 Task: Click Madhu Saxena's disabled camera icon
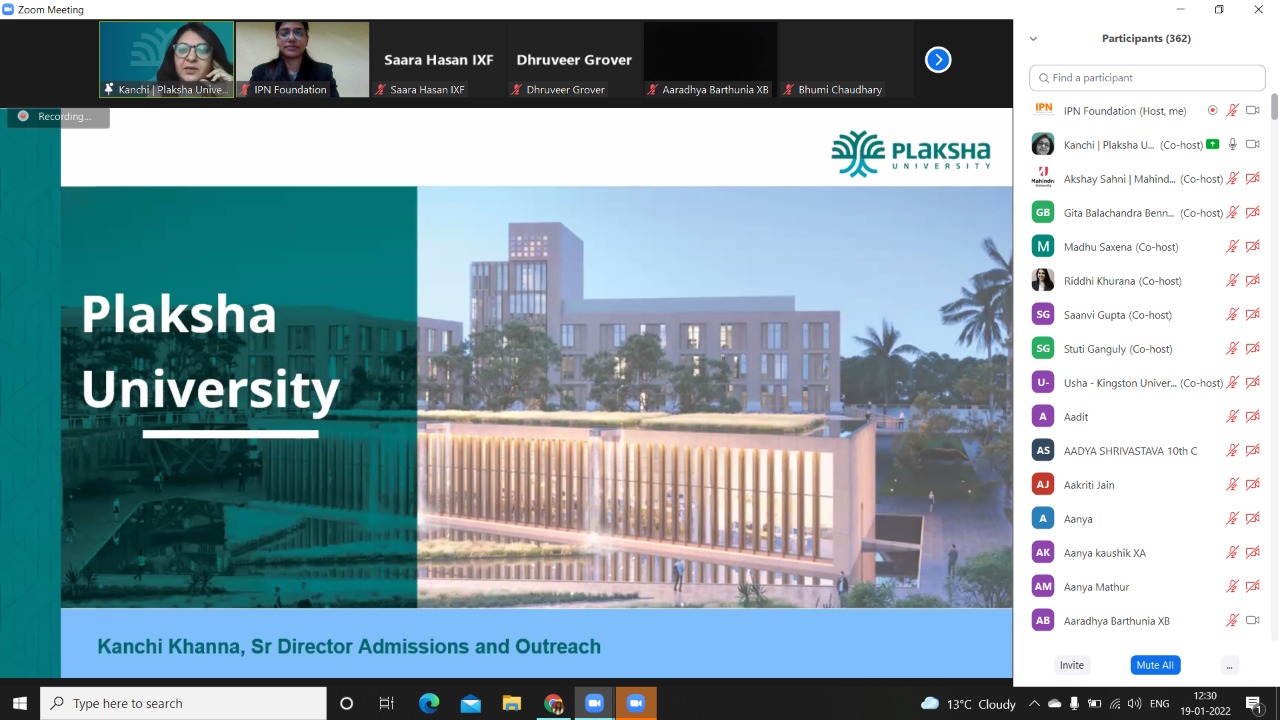click(1252, 247)
